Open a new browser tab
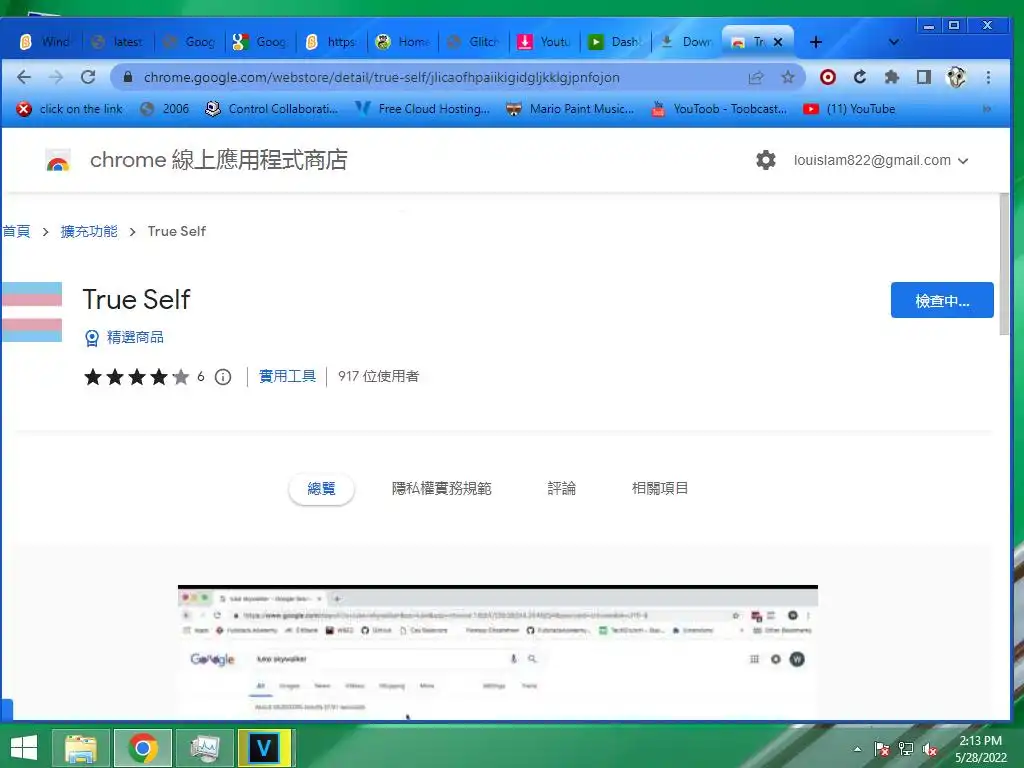 point(816,42)
